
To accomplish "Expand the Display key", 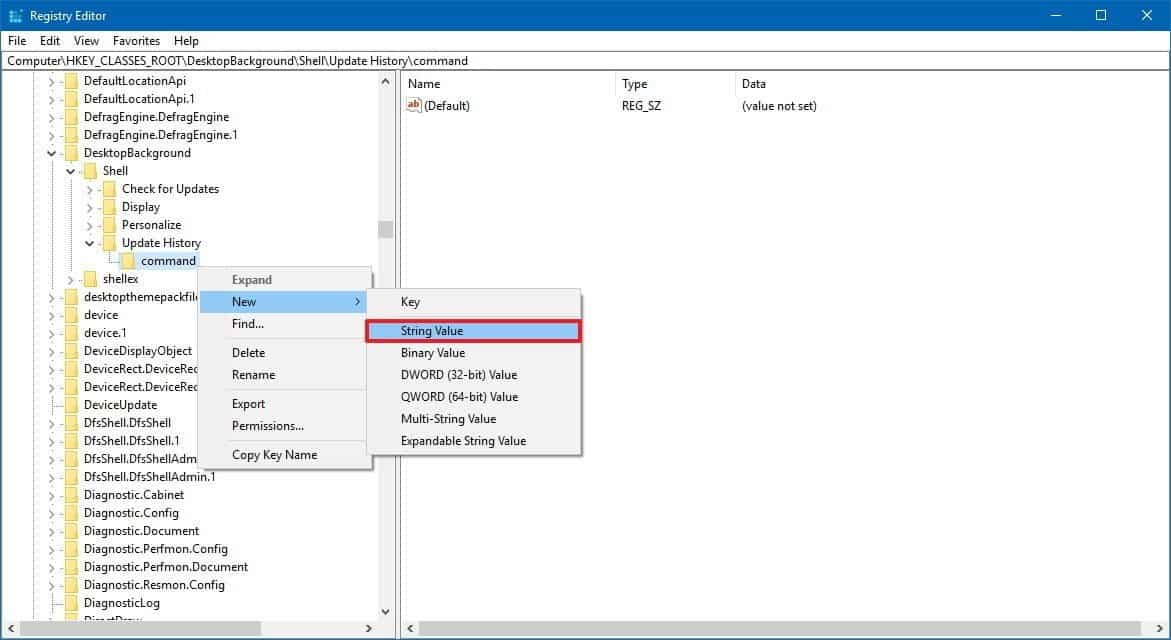I will point(90,207).
